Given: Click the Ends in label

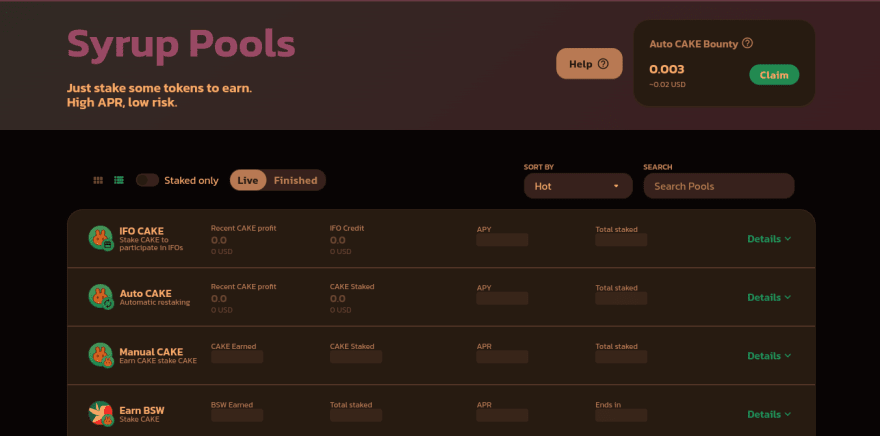Looking at the screenshot, I should coord(608,405).
